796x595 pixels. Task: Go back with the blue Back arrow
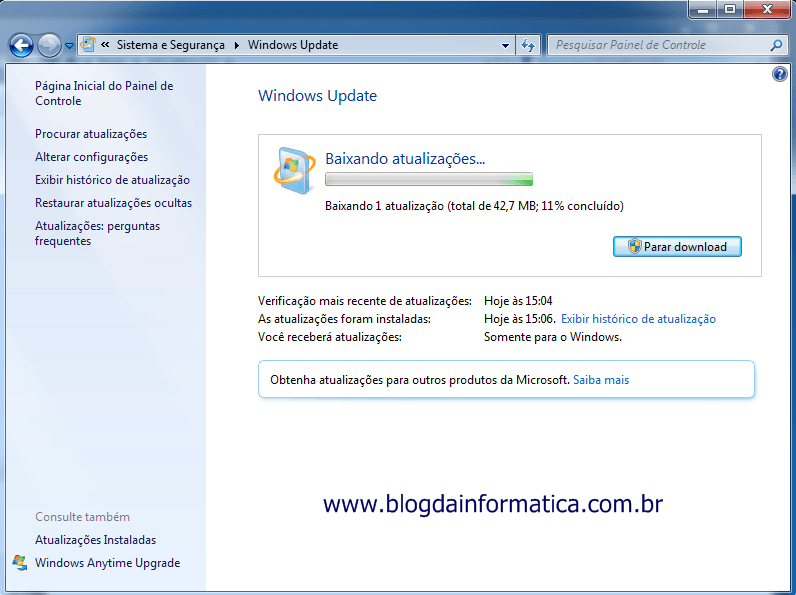point(21,46)
